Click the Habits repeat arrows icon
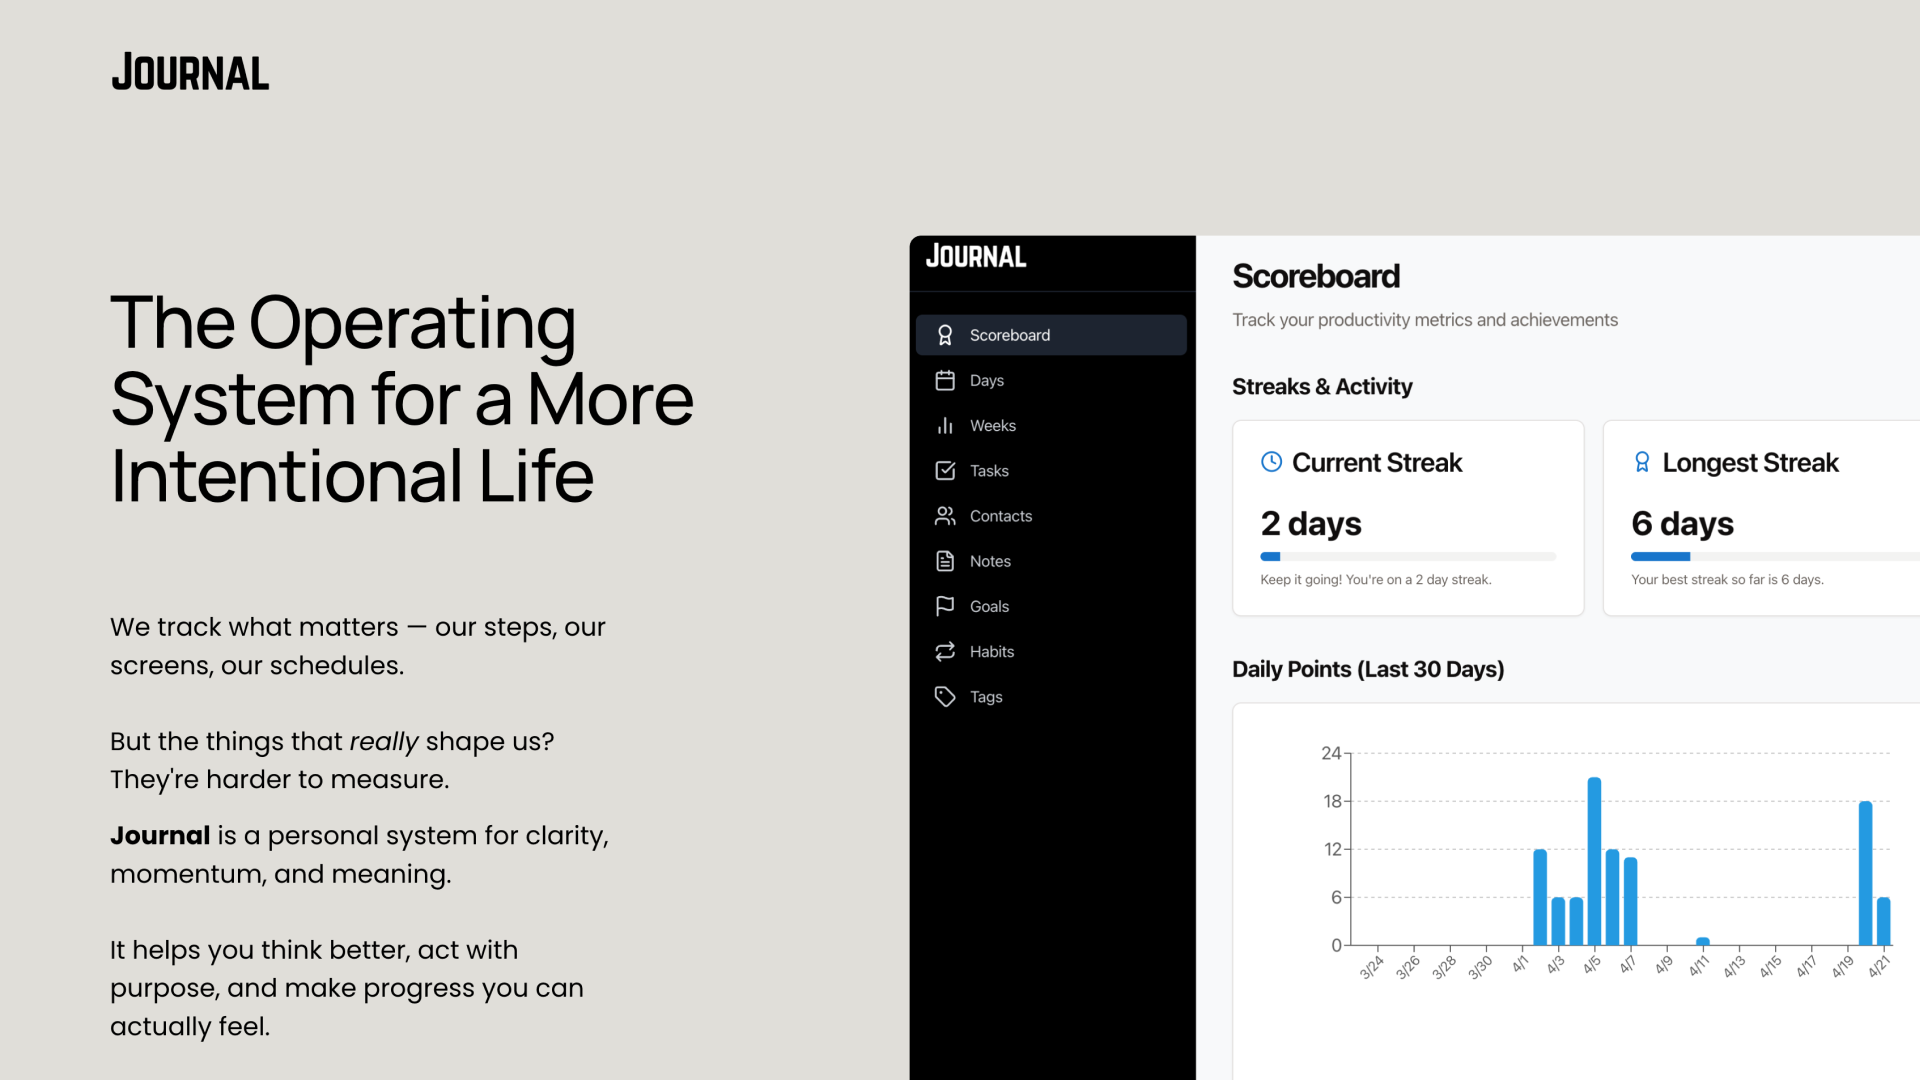1920x1080 pixels. coord(945,651)
